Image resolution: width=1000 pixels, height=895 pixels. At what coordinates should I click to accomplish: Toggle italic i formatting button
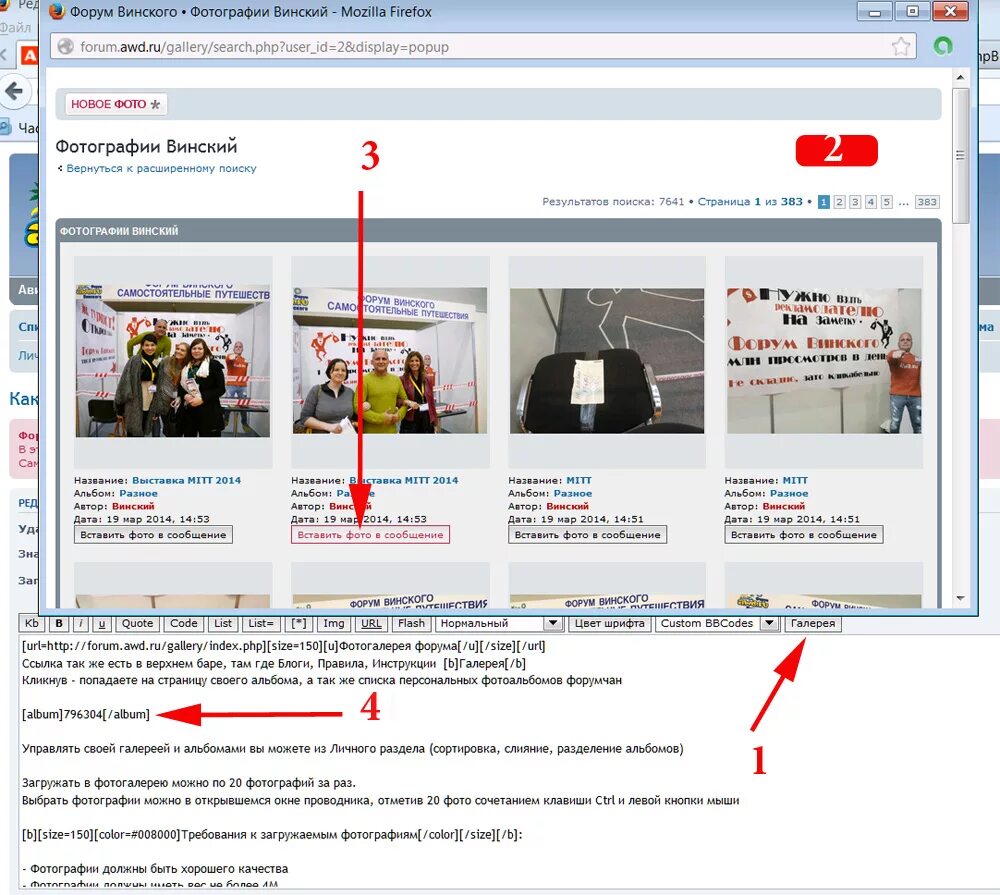click(x=81, y=623)
